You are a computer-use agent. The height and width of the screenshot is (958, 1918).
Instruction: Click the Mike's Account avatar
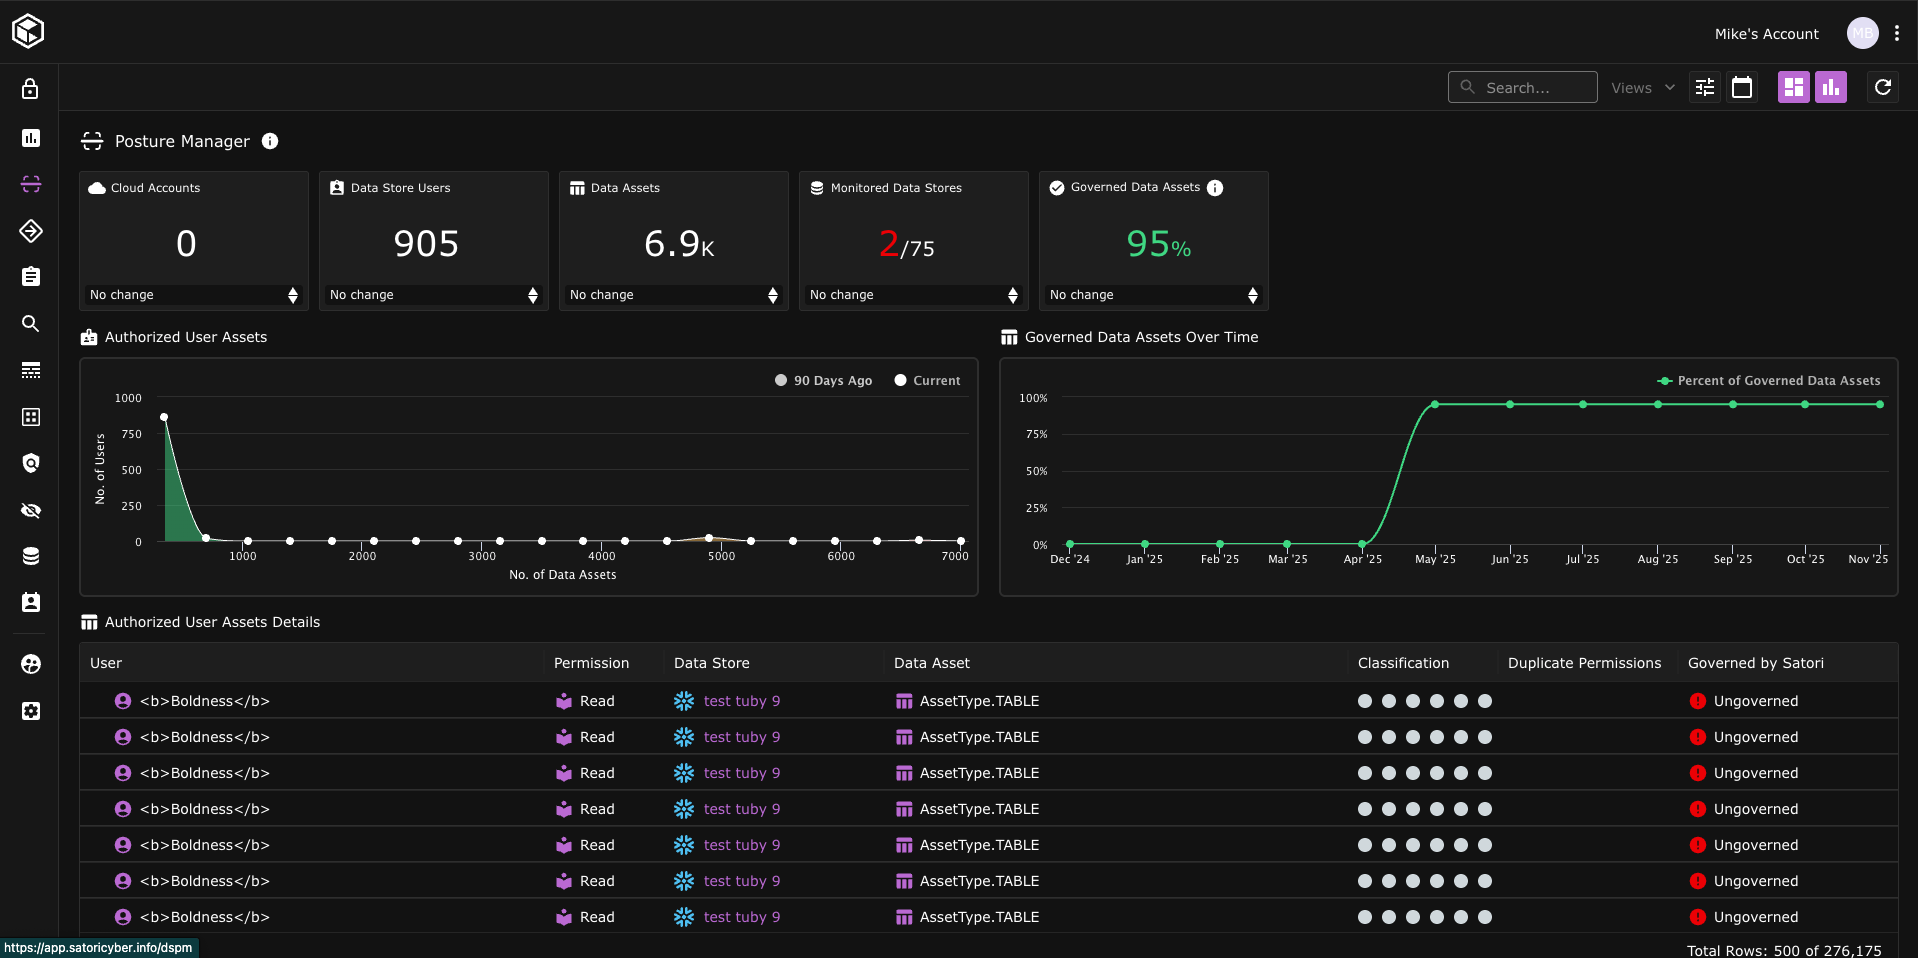click(1862, 33)
